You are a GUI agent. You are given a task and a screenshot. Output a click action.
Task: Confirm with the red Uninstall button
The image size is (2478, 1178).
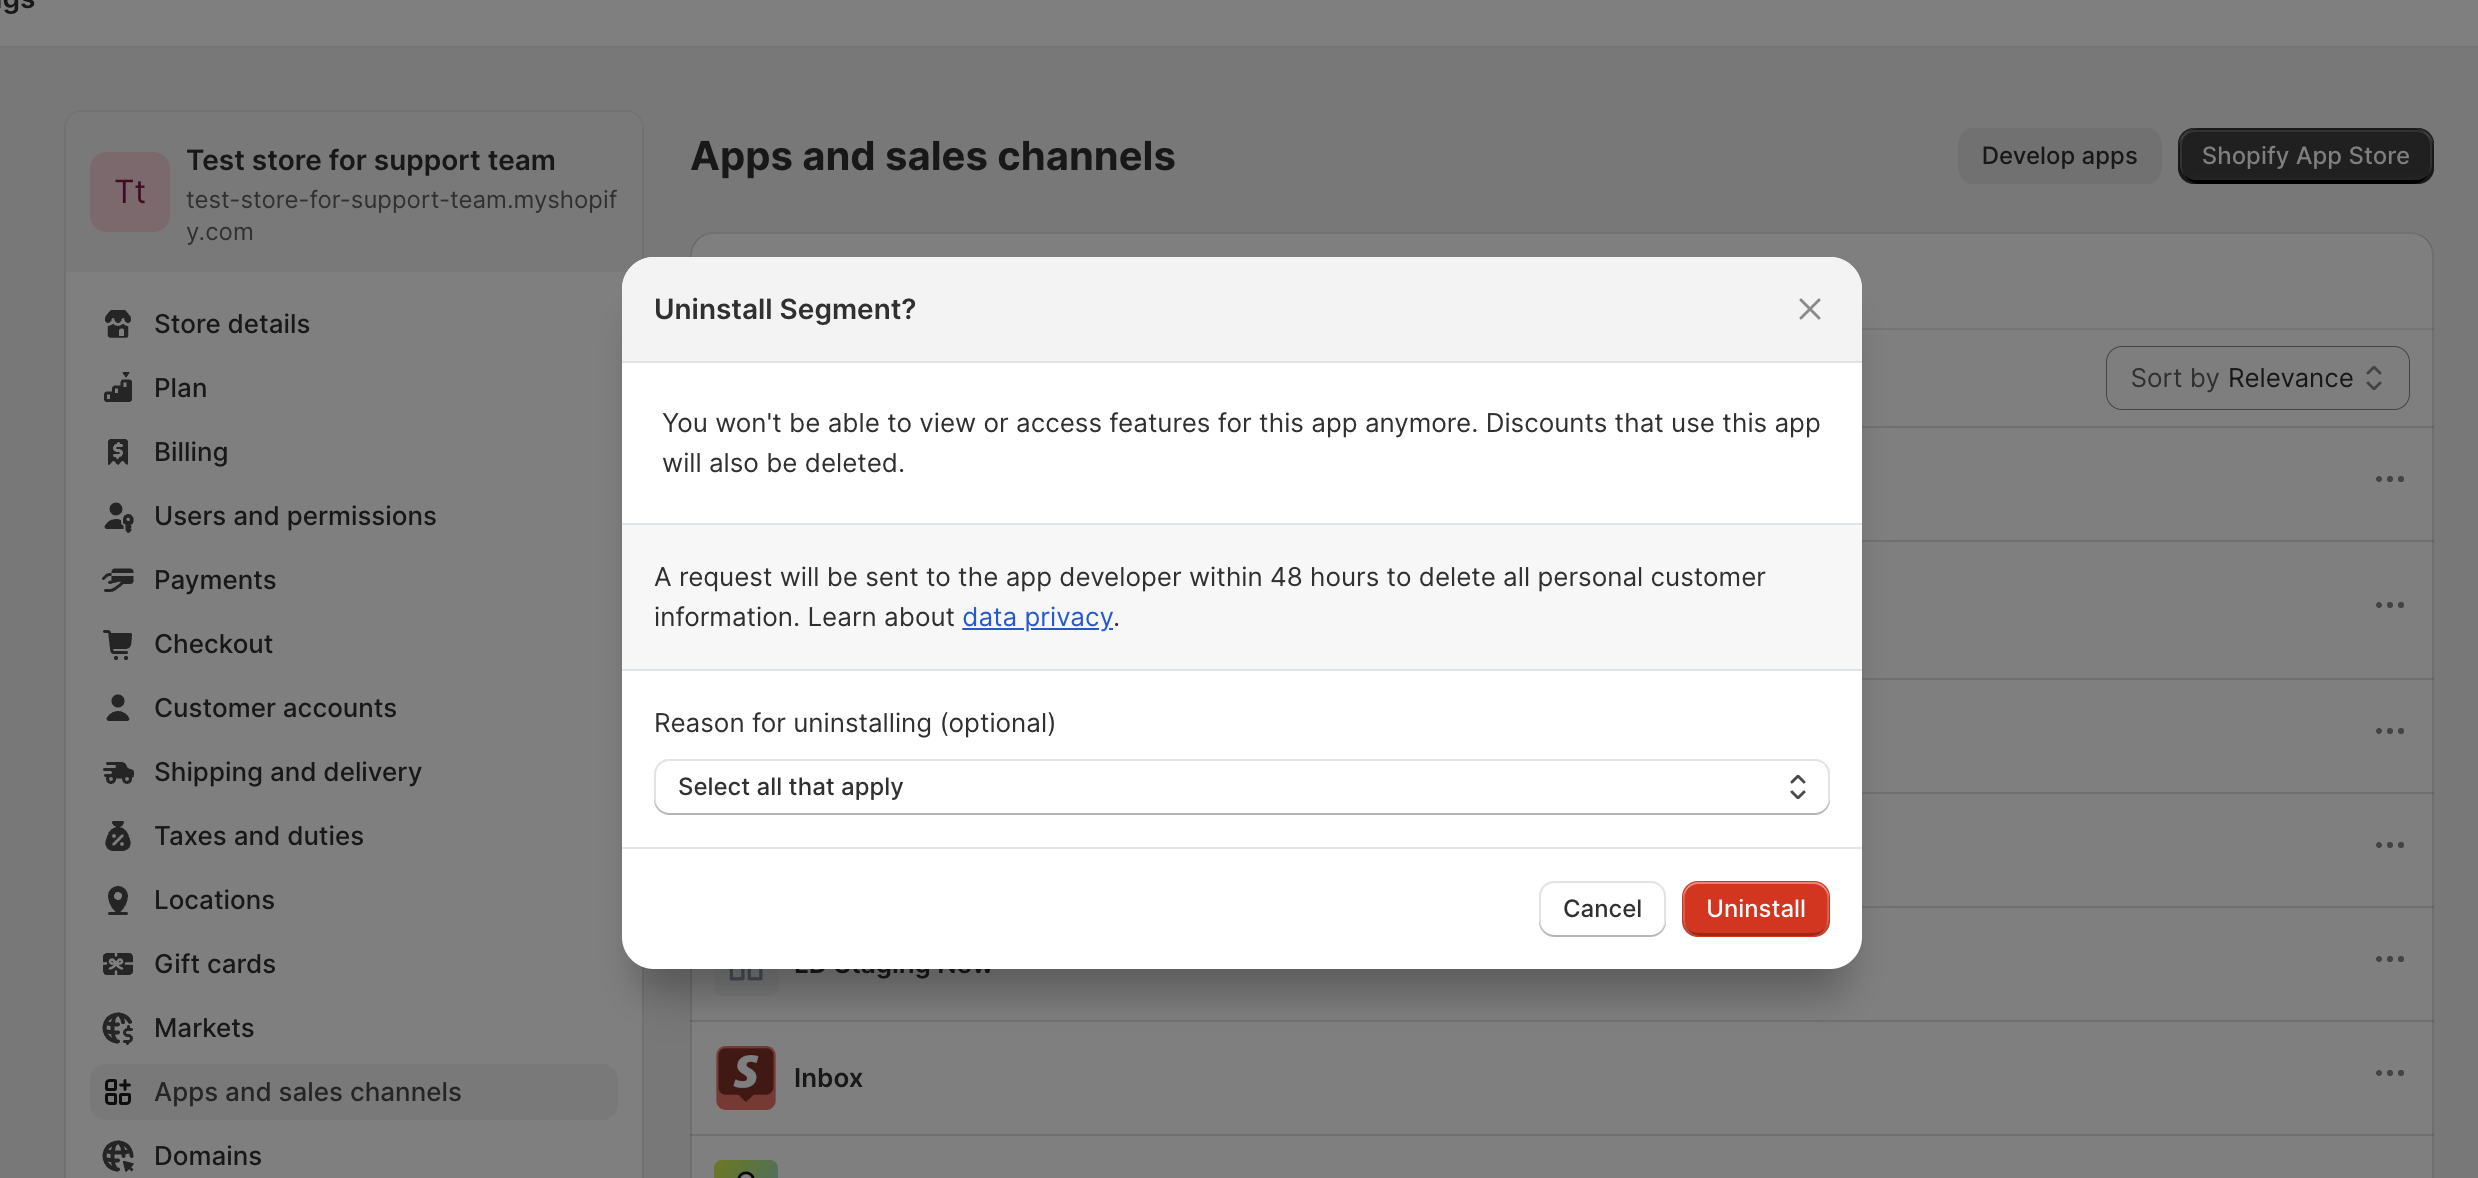[x=1755, y=909]
